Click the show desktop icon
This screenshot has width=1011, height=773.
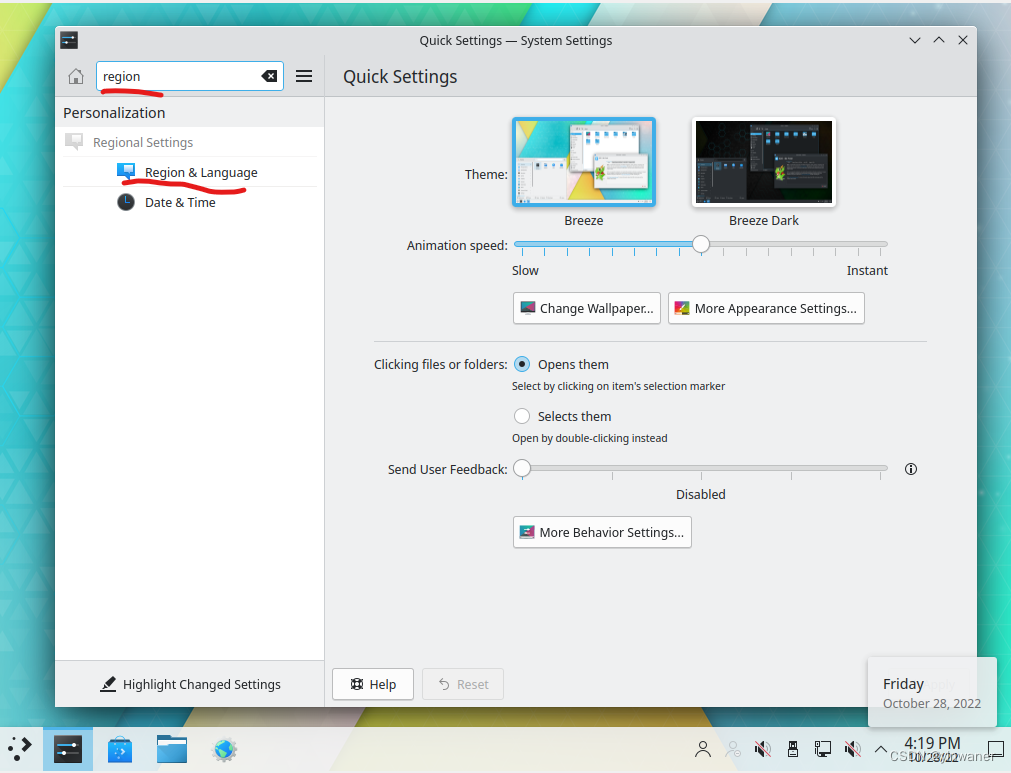(x=996, y=749)
